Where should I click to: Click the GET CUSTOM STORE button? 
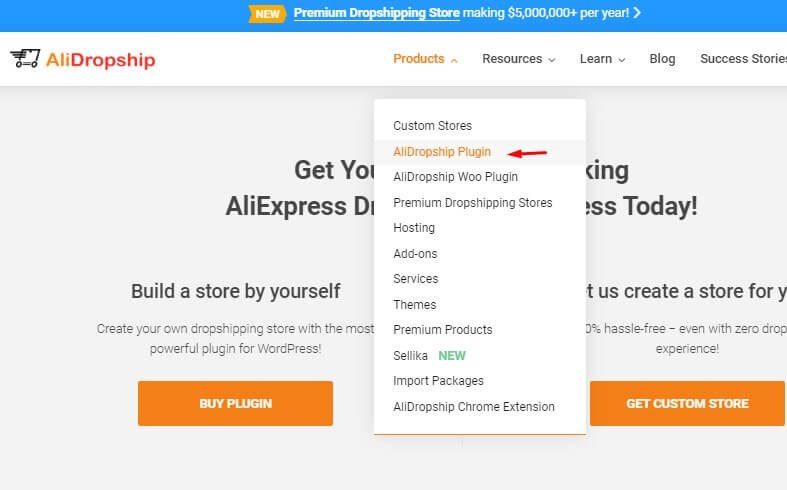pos(687,403)
